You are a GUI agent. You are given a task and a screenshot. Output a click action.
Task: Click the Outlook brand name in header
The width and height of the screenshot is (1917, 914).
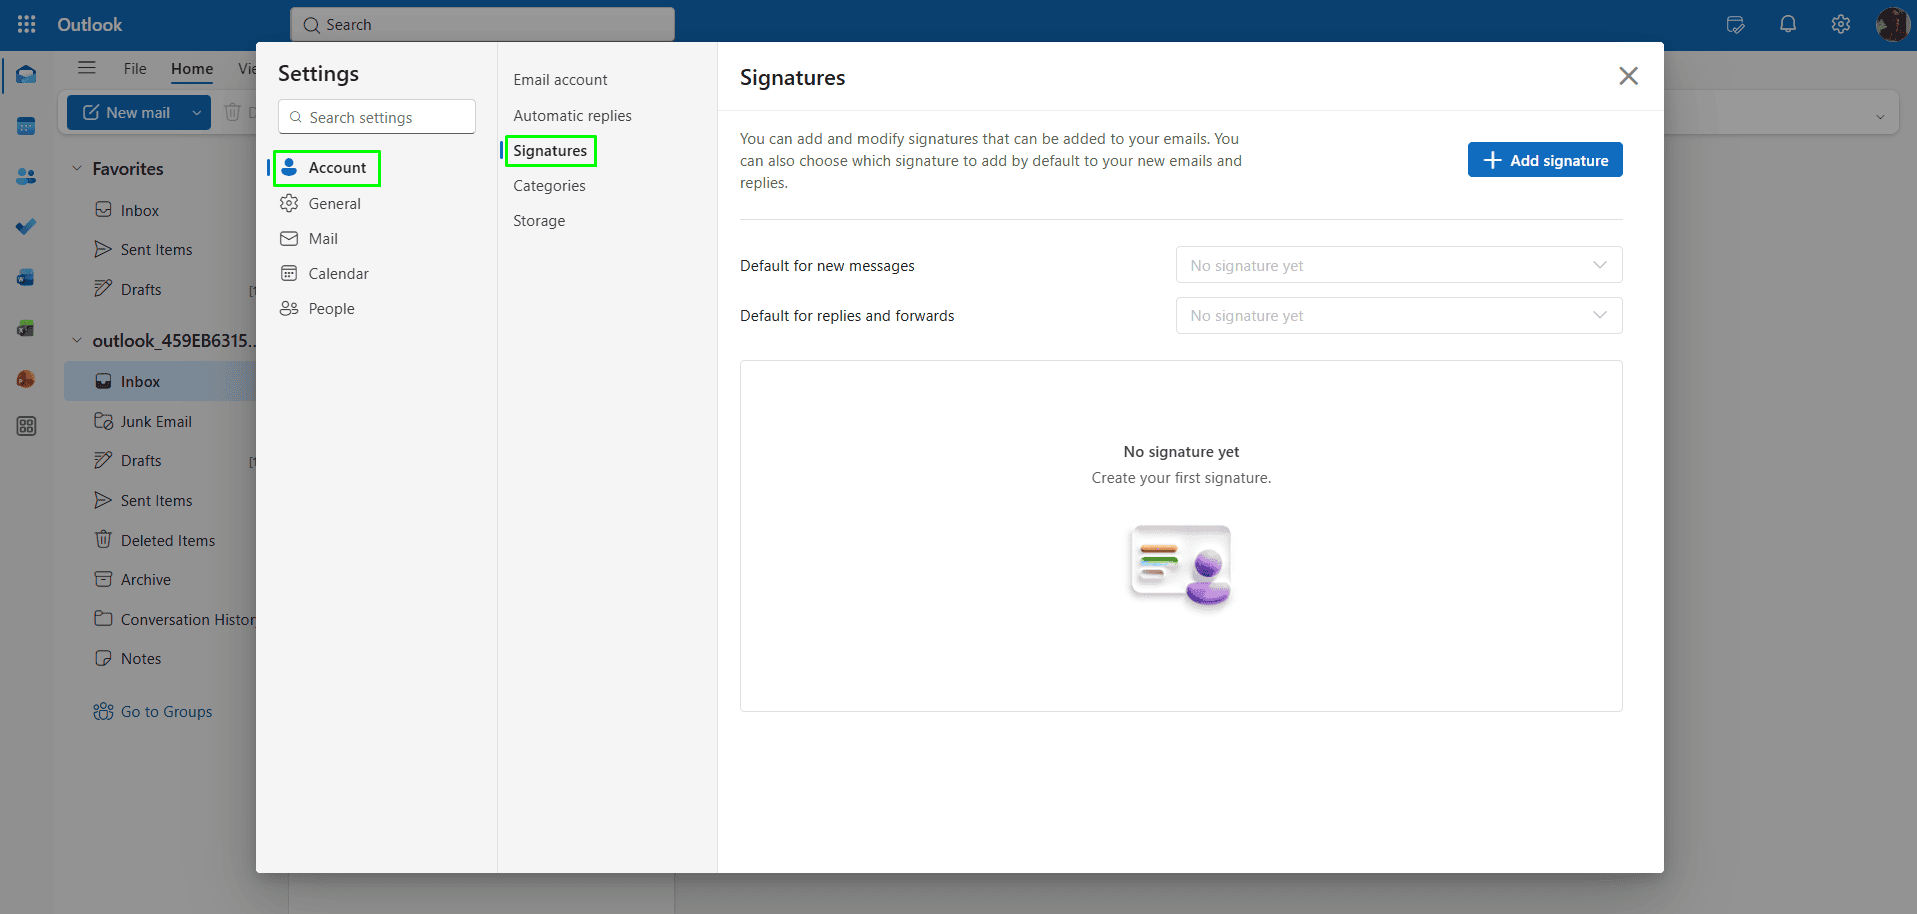point(89,24)
